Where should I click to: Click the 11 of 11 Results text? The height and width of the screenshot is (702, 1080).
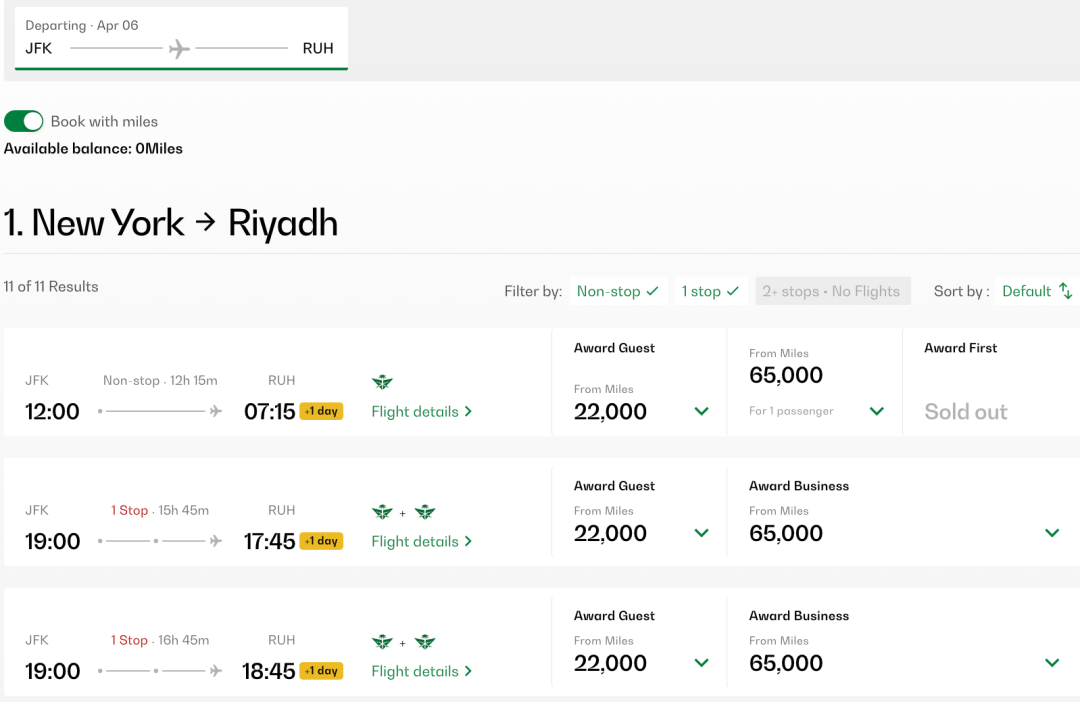click(51, 287)
